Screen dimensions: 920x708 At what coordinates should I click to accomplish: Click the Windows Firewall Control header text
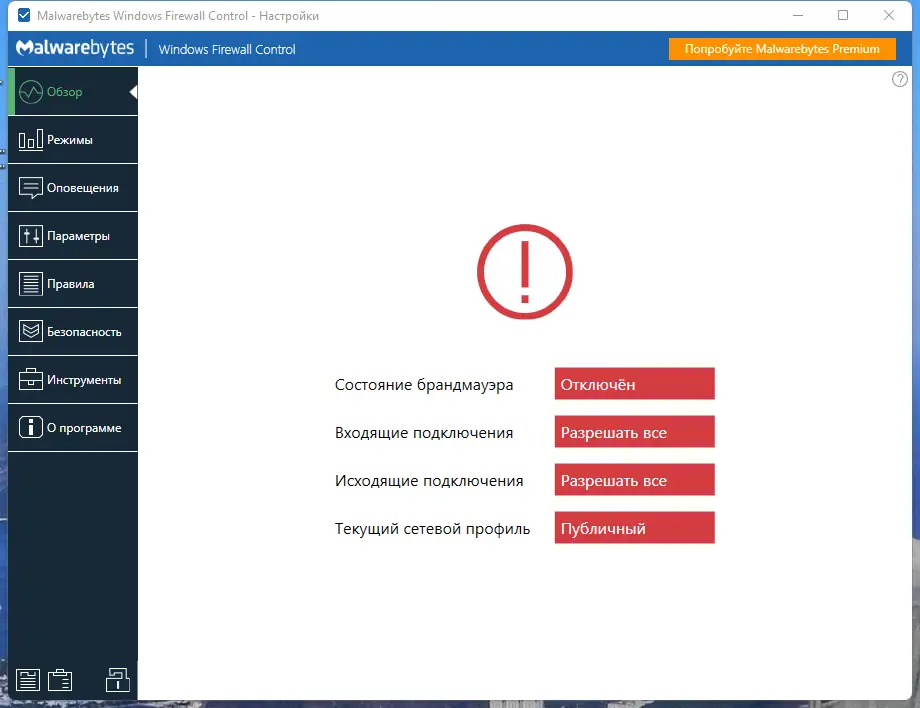point(227,49)
